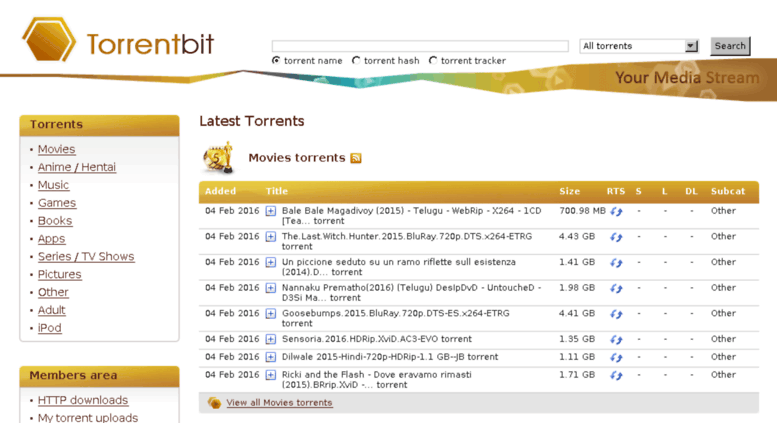Expand details for Dilwale 2015 torrent
Viewport: 777px width, 423px height.
[x=271, y=357]
